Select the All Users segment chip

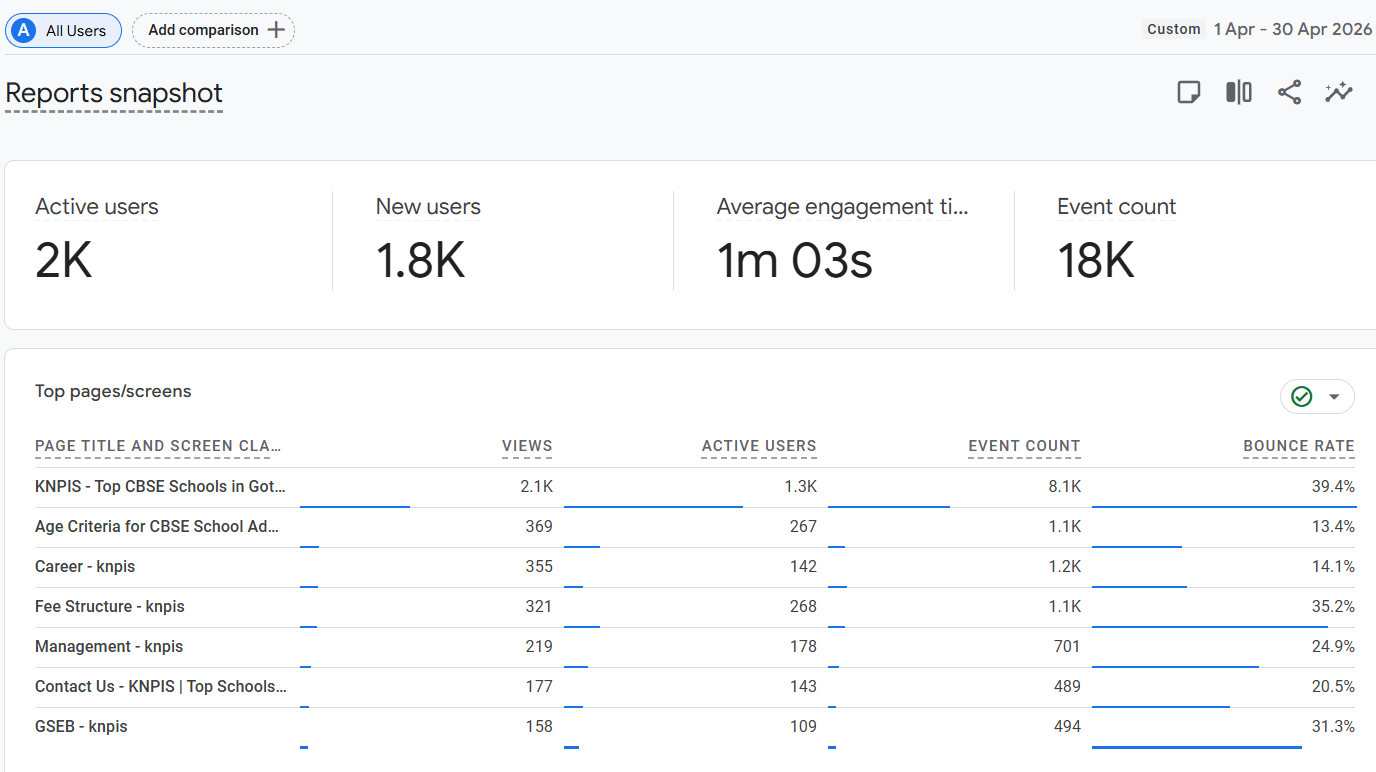[x=64, y=30]
